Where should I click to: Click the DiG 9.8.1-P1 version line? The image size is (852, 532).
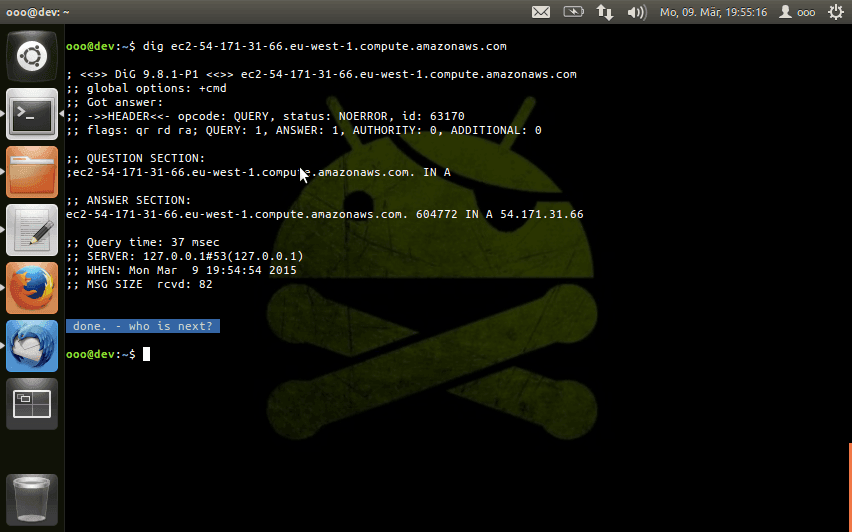(x=321, y=74)
